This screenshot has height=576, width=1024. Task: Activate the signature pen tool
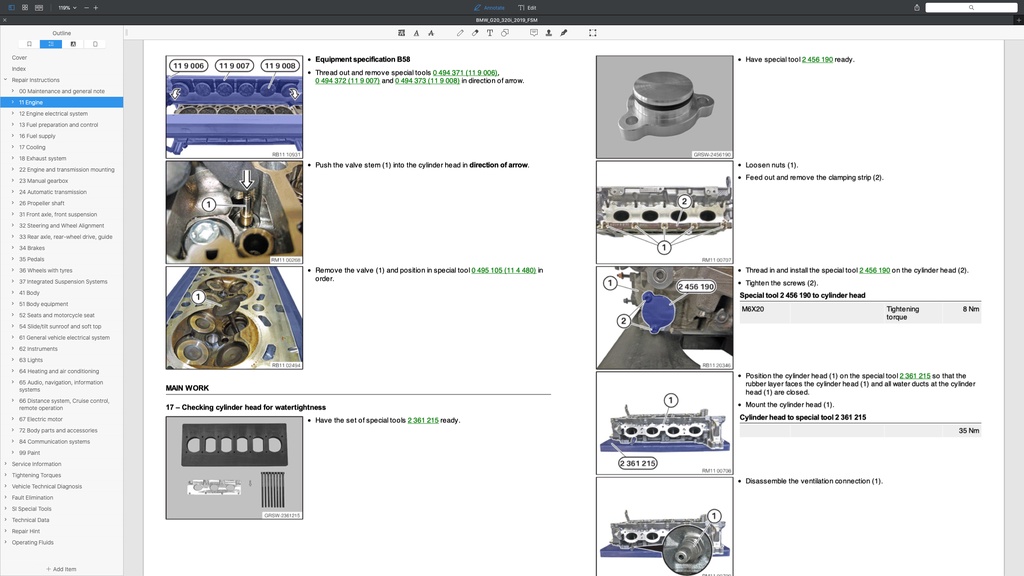[x=564, y=33]
